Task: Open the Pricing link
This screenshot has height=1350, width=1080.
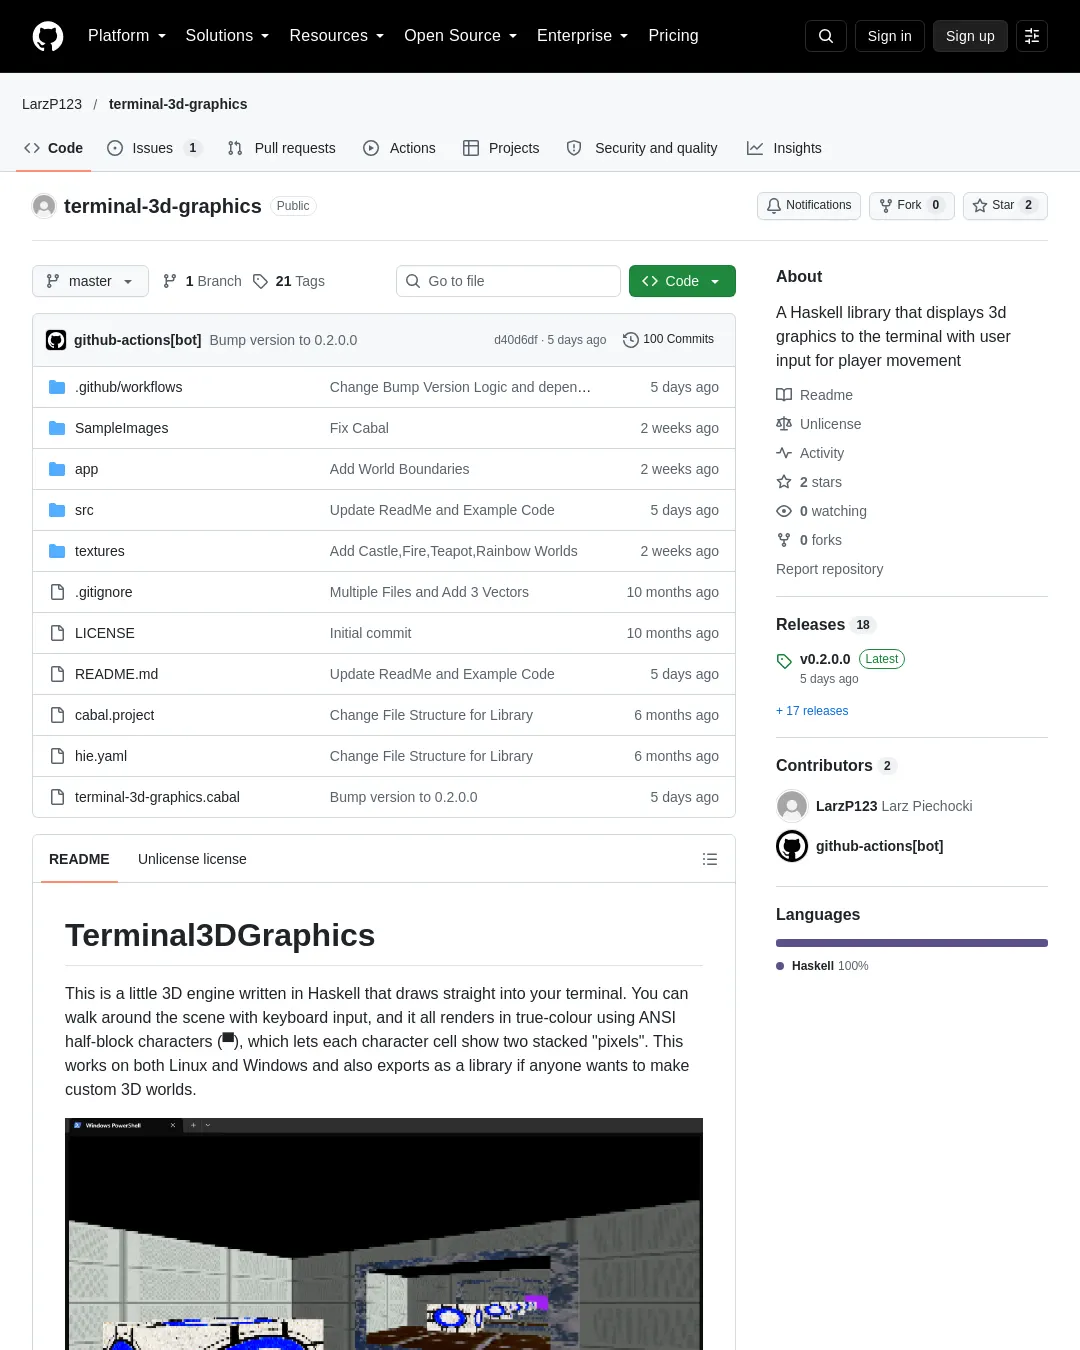Action: click(x=673, y=36)
